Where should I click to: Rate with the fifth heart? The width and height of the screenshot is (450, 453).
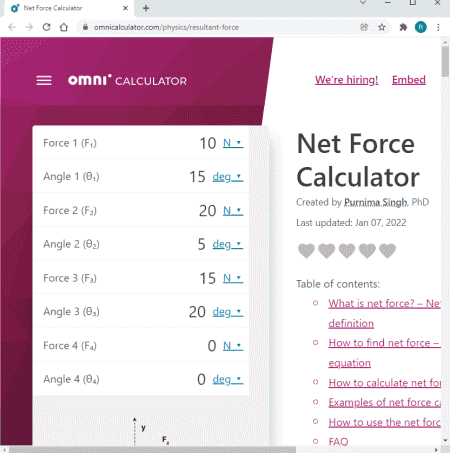pyautogui.click(x=387, y=251)
